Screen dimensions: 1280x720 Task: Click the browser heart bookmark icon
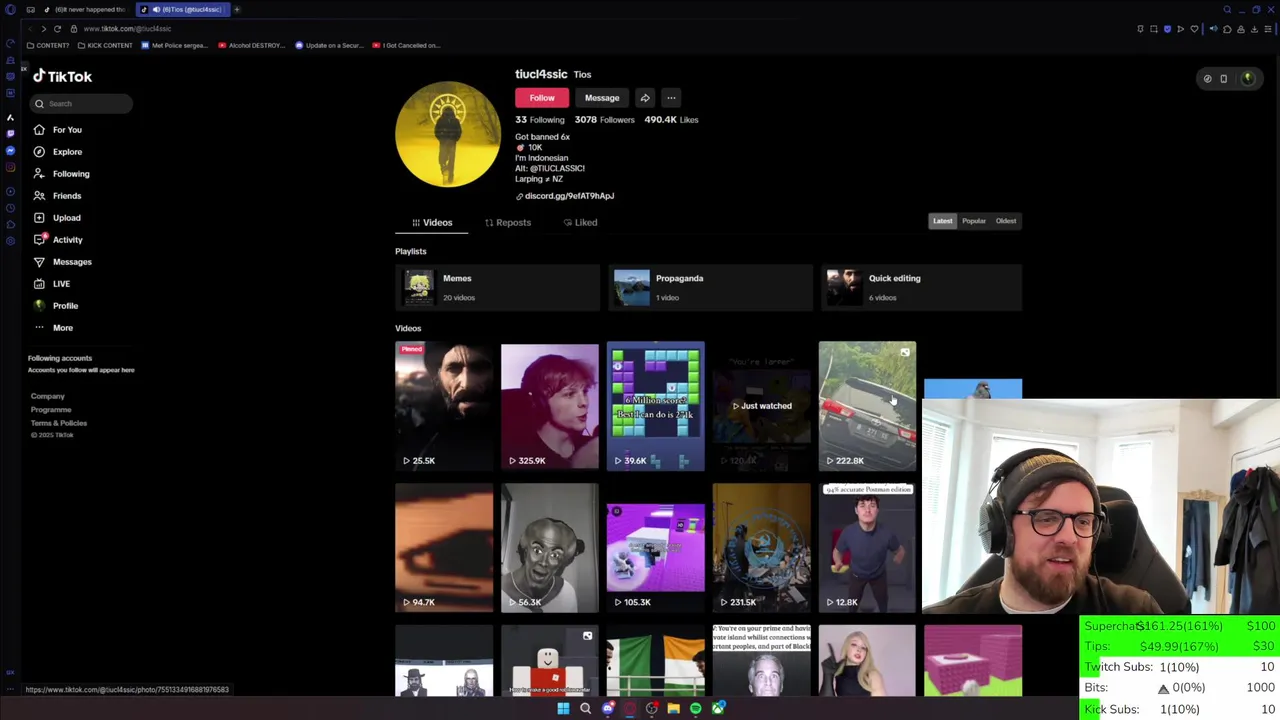(1194, 29)
